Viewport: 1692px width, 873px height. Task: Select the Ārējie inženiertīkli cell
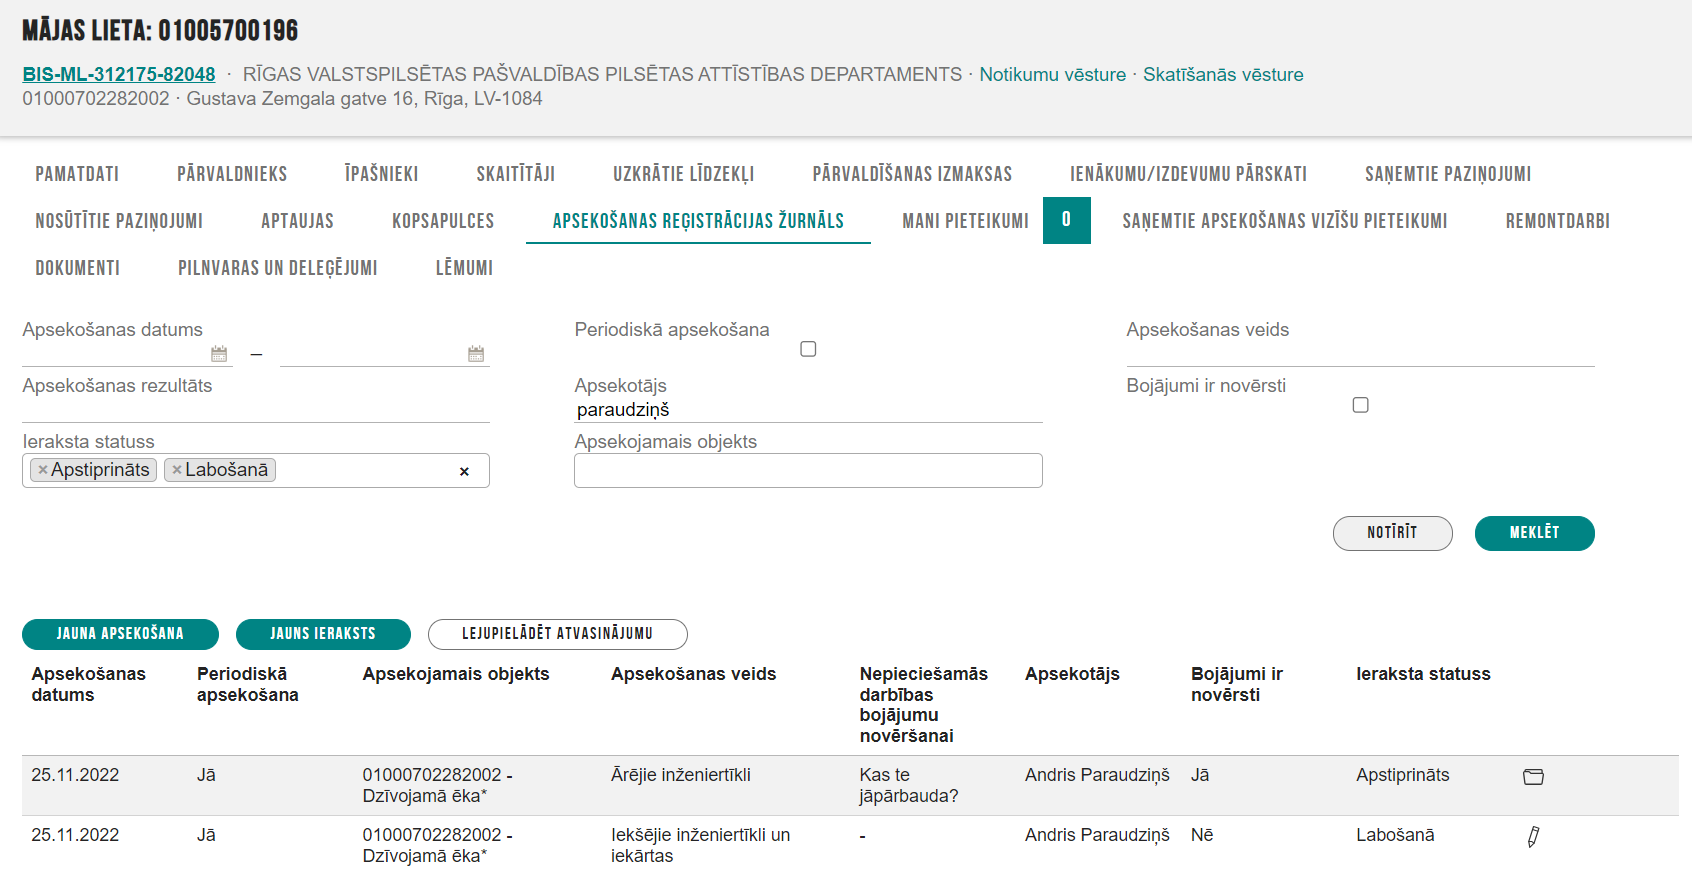681,775
